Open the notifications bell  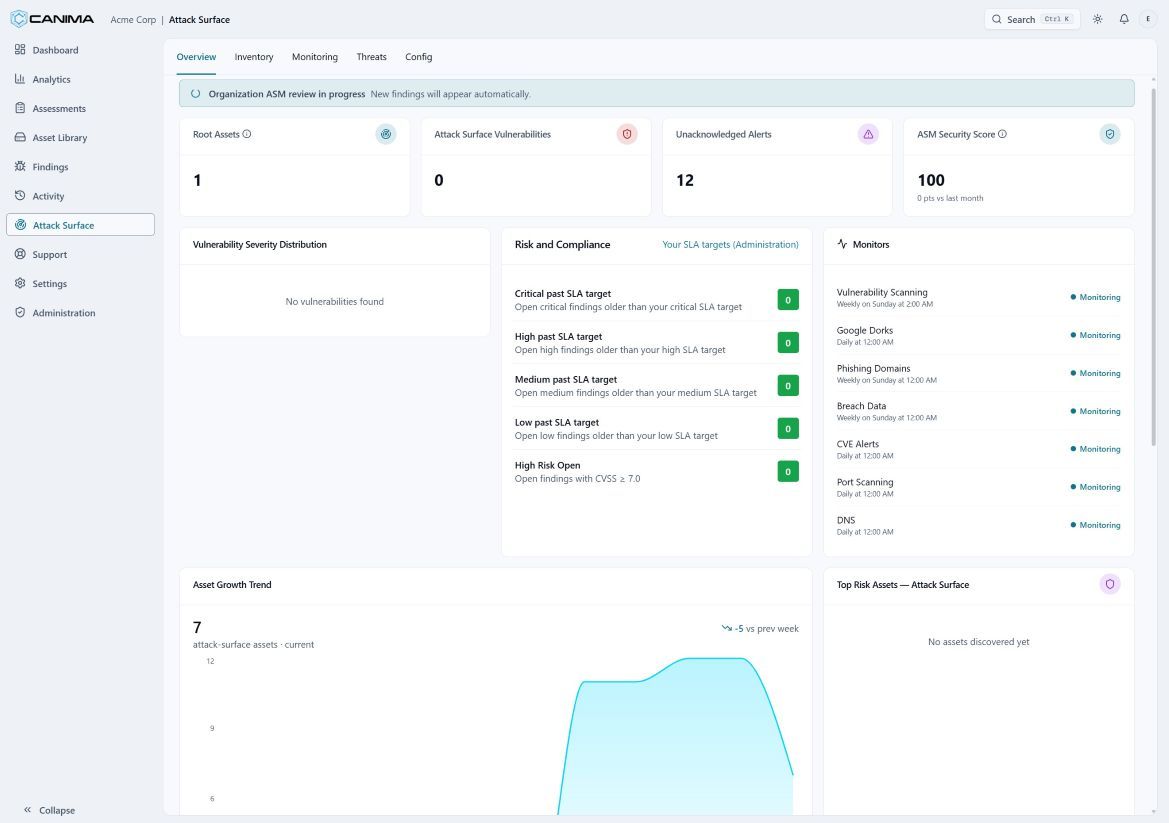pos(1124,19)
